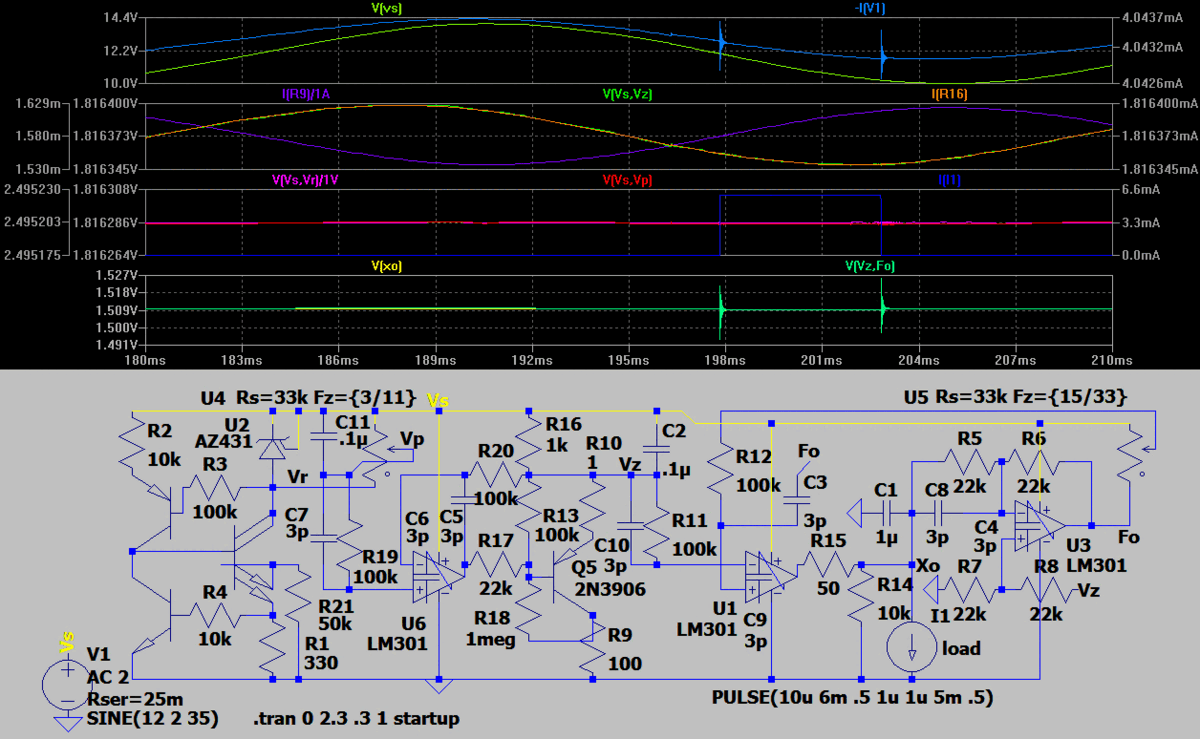Viewport: 1200px width, 739px height.
Task: Select the V(xo) trace label
Action: pyautogui.click(x=386, y=266)
